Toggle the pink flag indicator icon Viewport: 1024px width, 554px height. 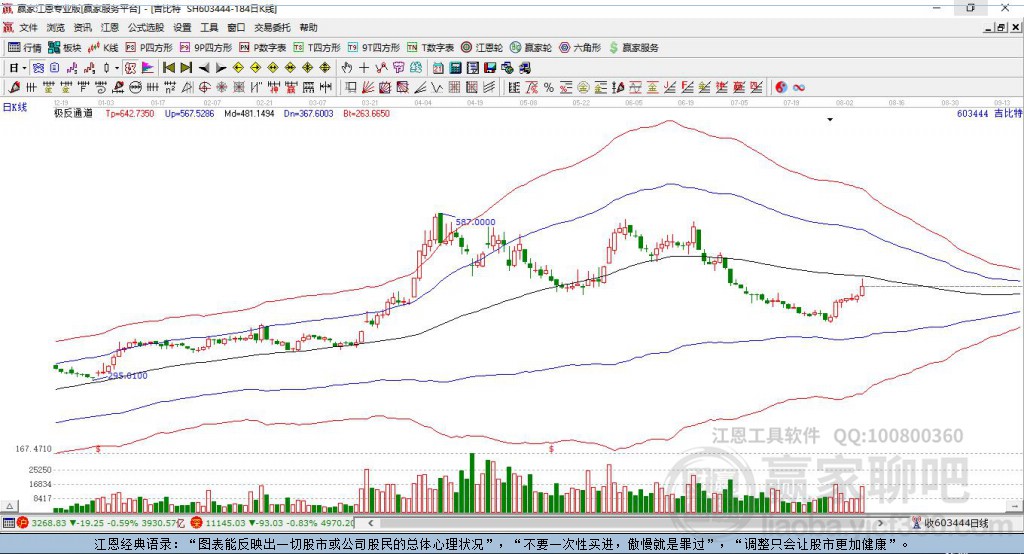148,68
